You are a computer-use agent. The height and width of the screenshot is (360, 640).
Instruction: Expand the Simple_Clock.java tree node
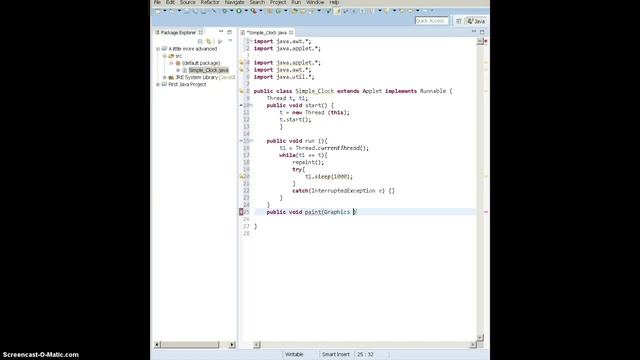(x=178, y=70)
